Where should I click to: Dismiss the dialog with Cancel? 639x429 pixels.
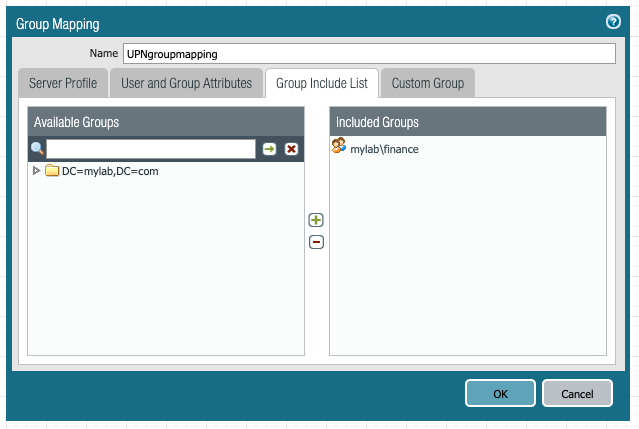pos(577,393)
